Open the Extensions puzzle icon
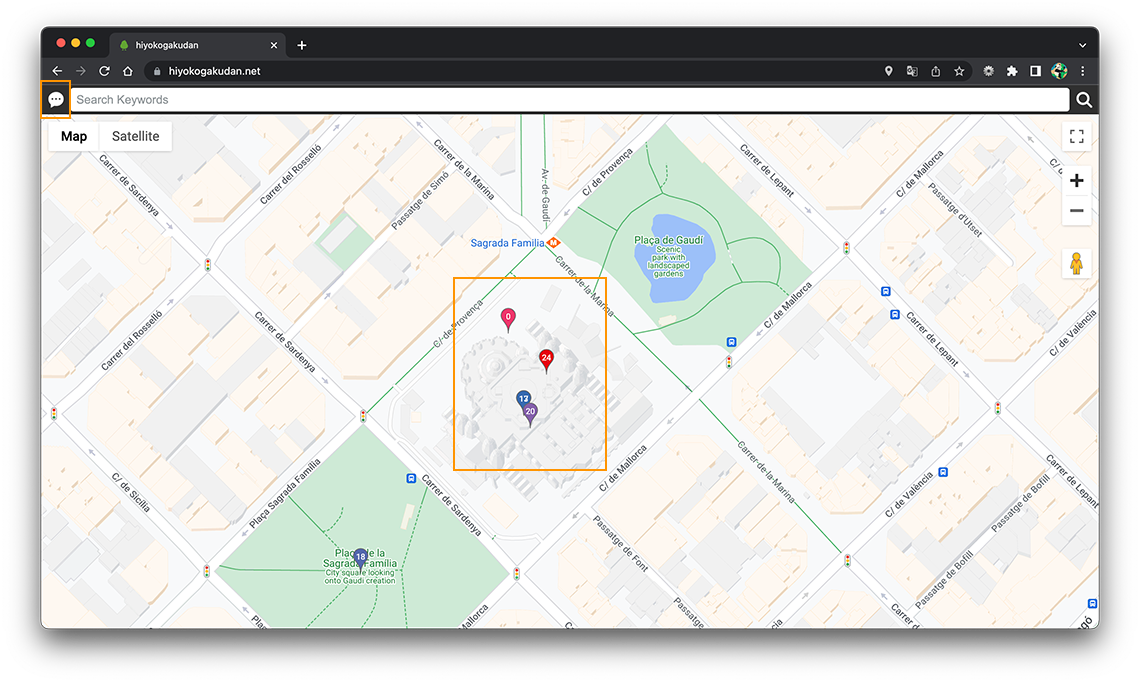Image resolution: width=1140 pixels, height=683 pixels. (x=1012, y=71)
